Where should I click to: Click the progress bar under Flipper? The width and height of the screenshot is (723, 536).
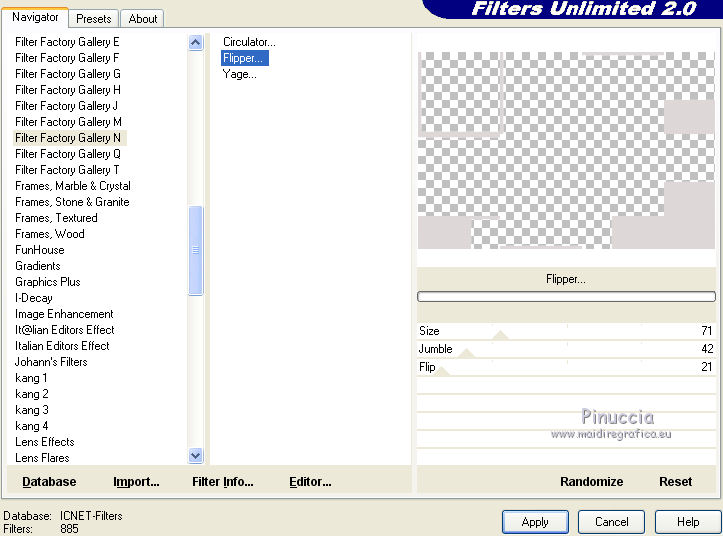tap(566, 296)
